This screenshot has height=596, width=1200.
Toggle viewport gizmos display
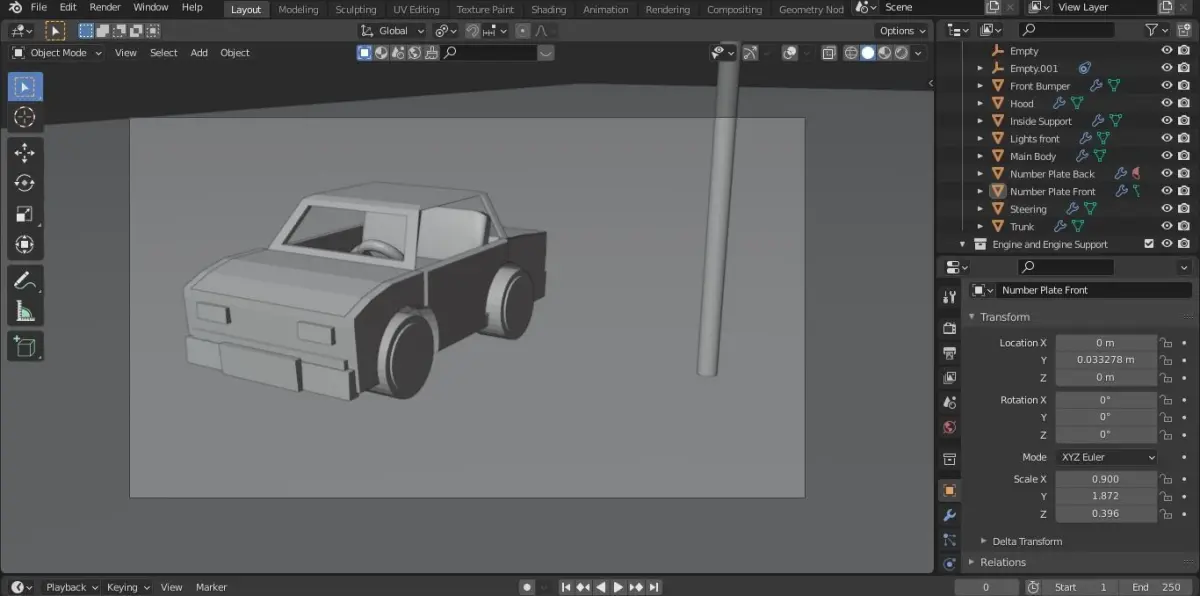point(749,53)
